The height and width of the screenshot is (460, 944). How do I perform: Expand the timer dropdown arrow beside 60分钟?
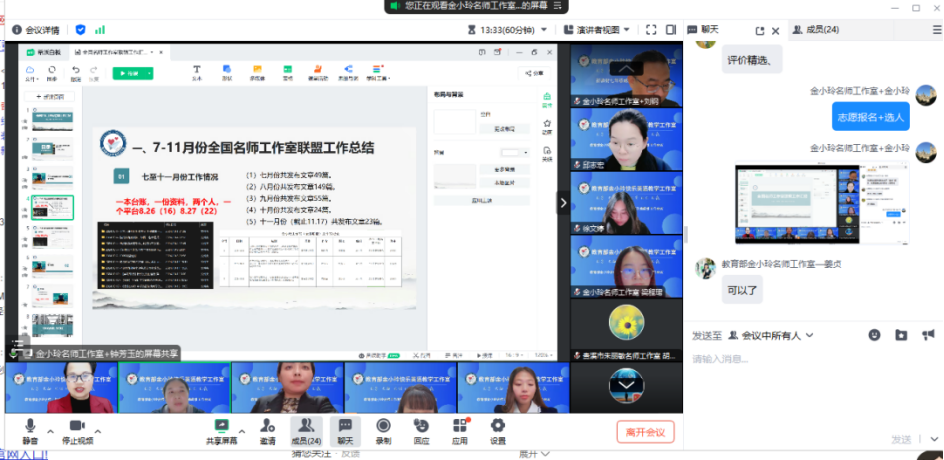(544, 30)
